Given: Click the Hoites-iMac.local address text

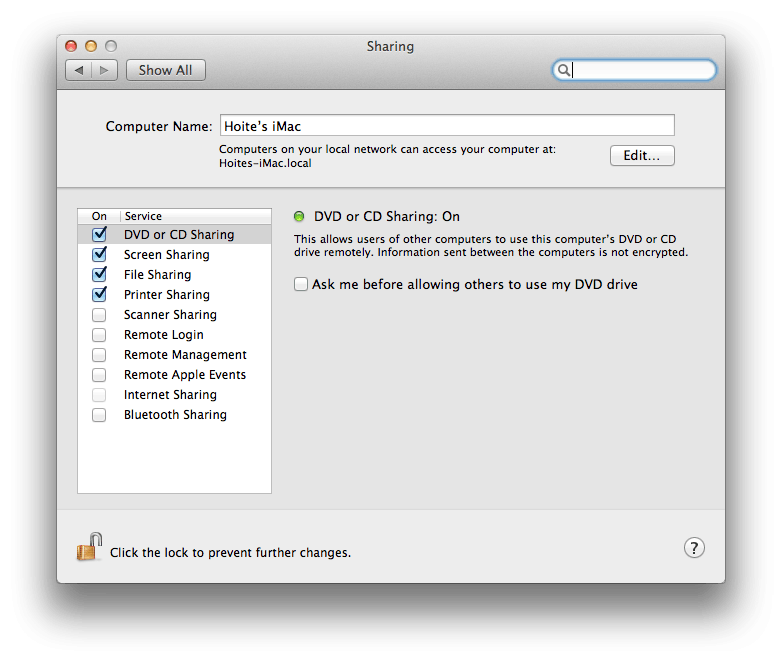Looking at the screenshot, I should tap(265, 163).
